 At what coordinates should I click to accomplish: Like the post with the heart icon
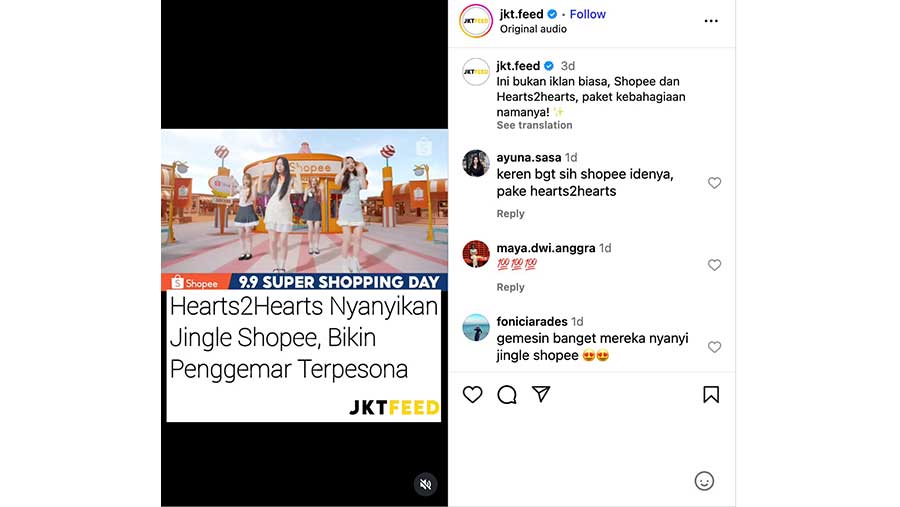coord(472,394)
